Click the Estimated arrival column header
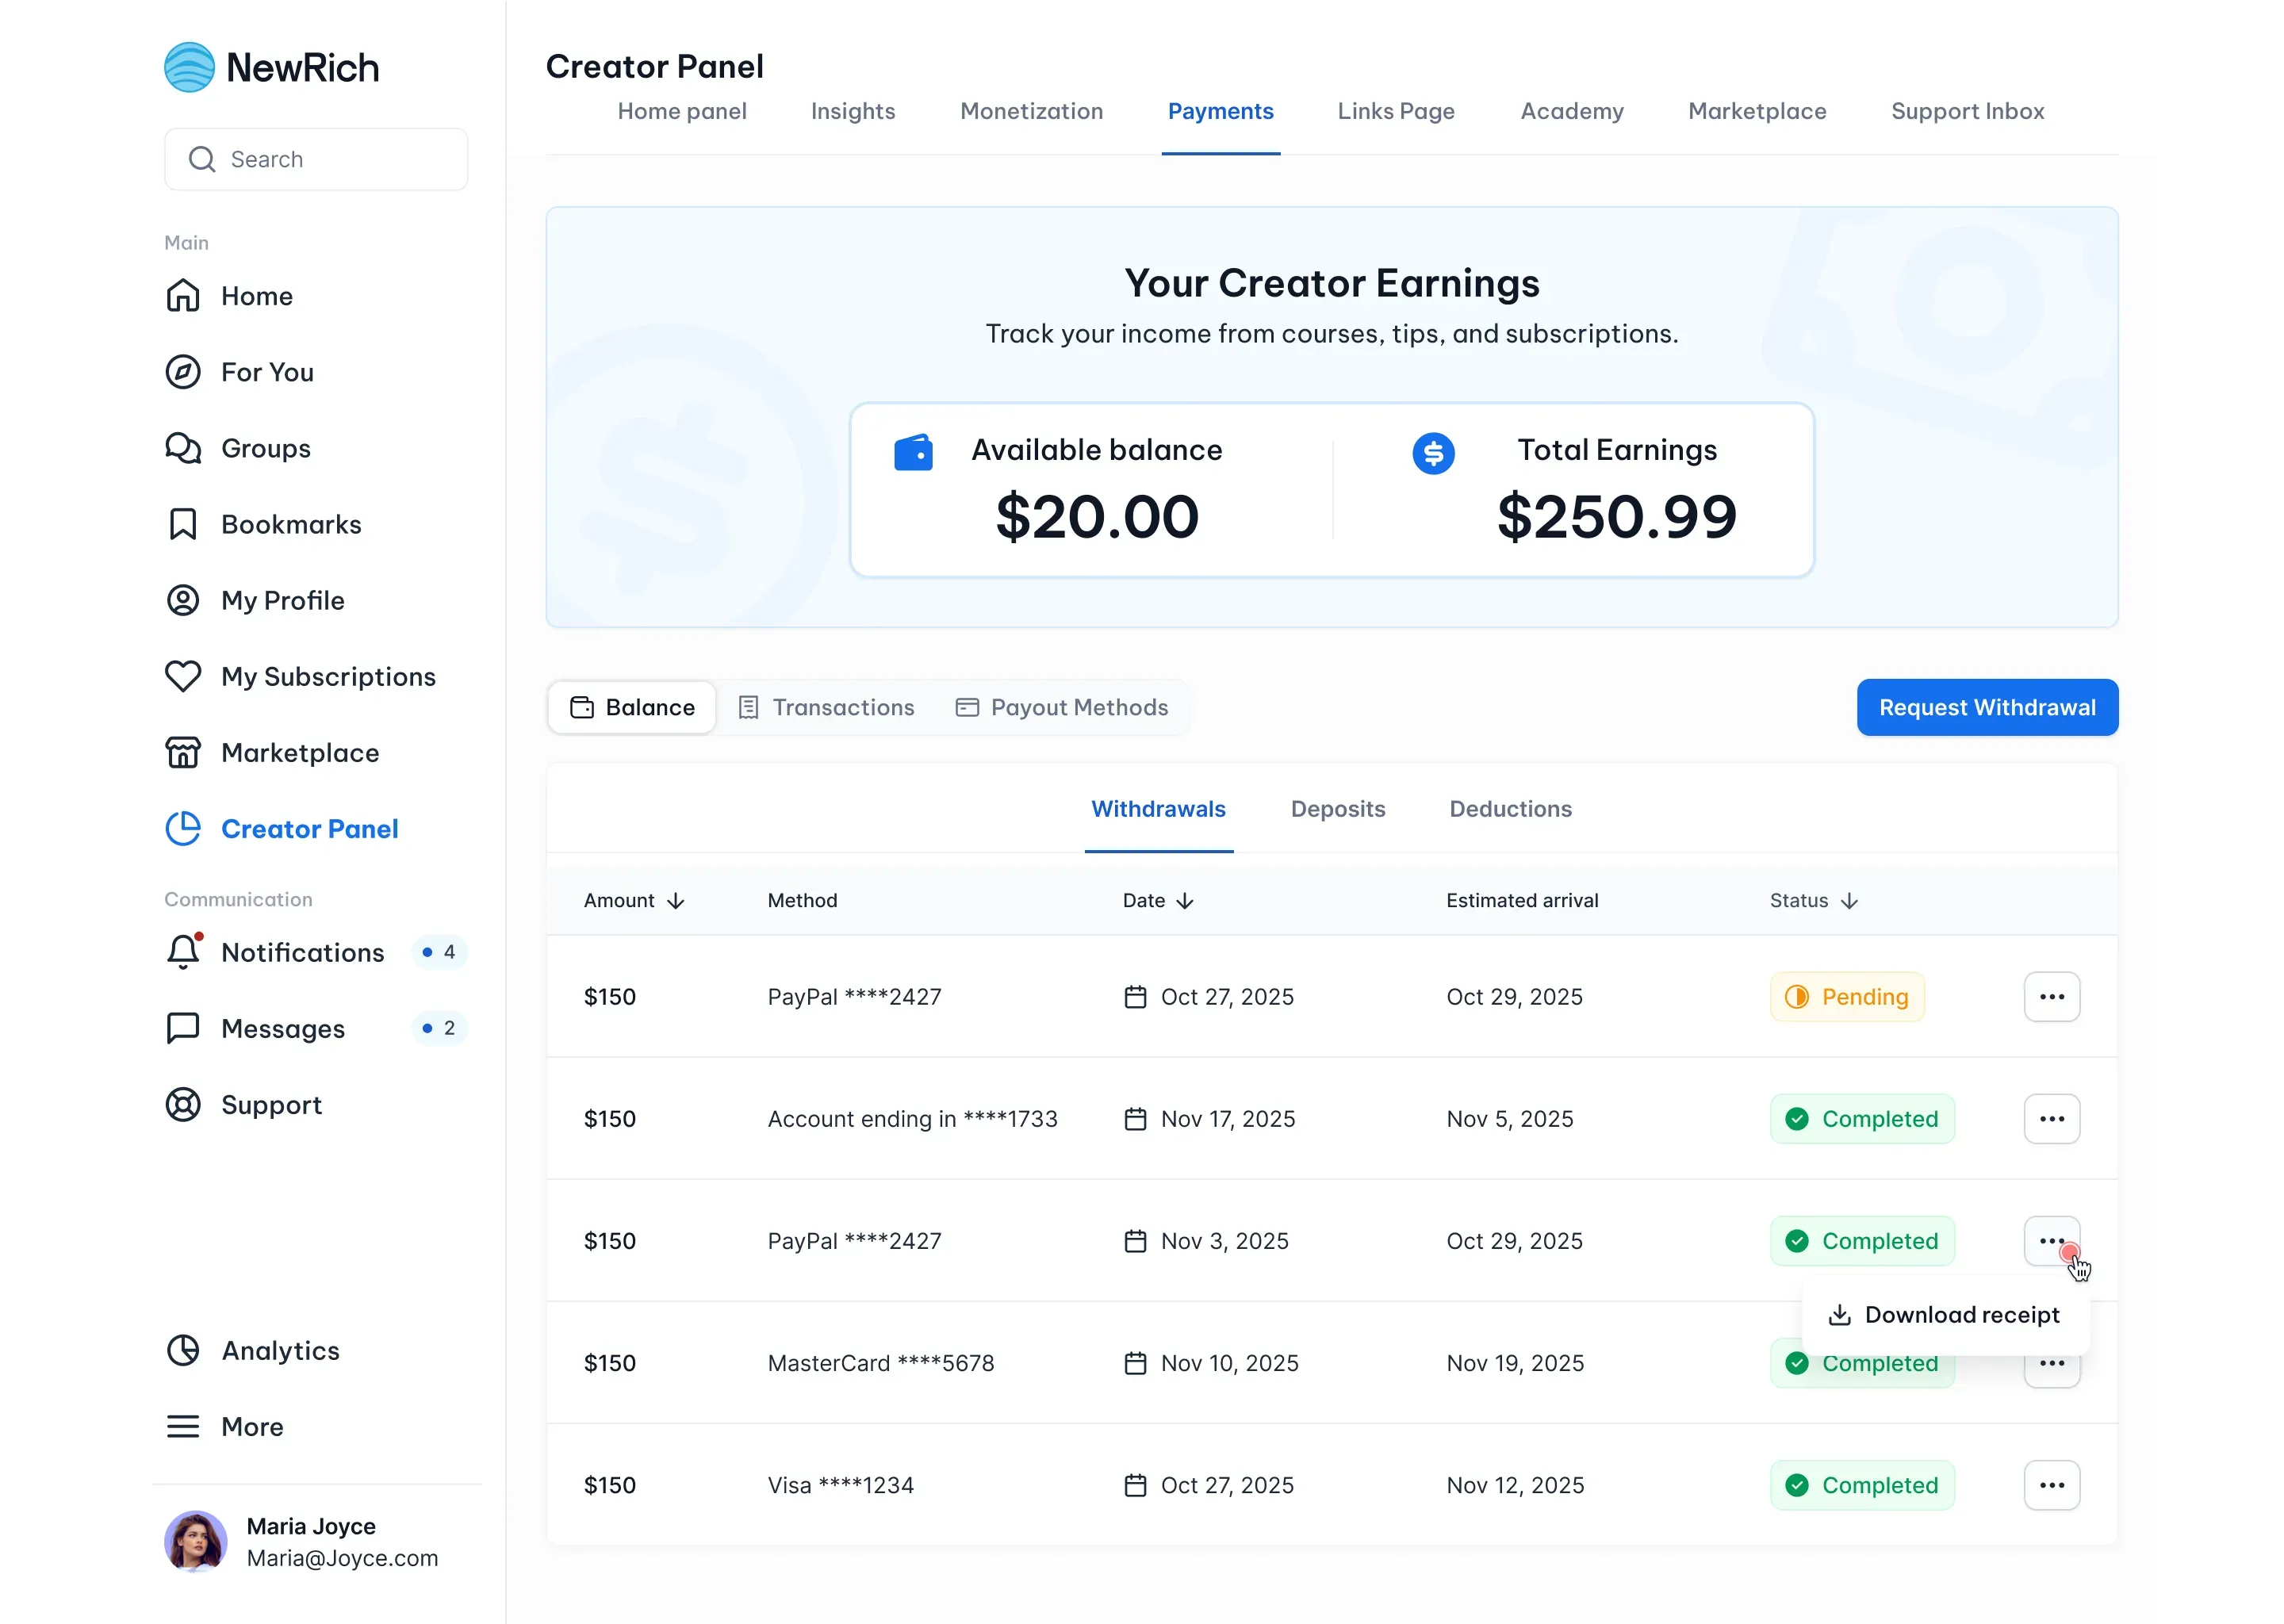This screenshot has width=2284, height=1624. click(x=1522, y=901)
